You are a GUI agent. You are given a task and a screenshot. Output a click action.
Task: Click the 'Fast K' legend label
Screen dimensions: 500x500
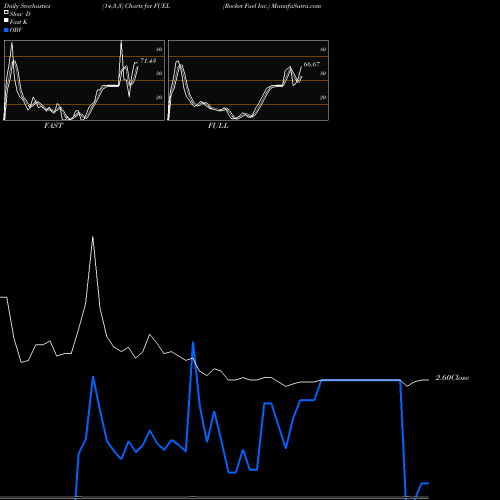19,22
